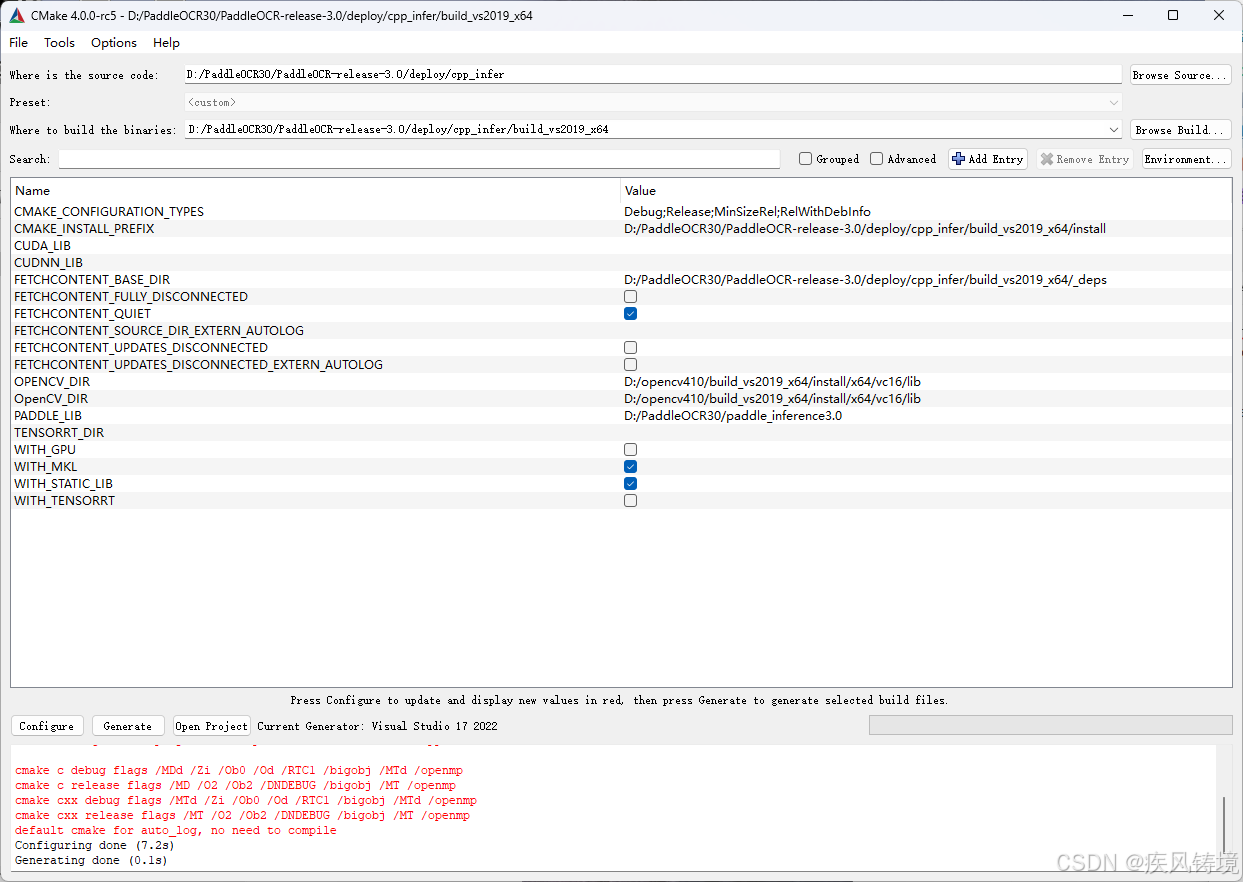Click the blue plus Add Entry icon

(x=958, y=159)
